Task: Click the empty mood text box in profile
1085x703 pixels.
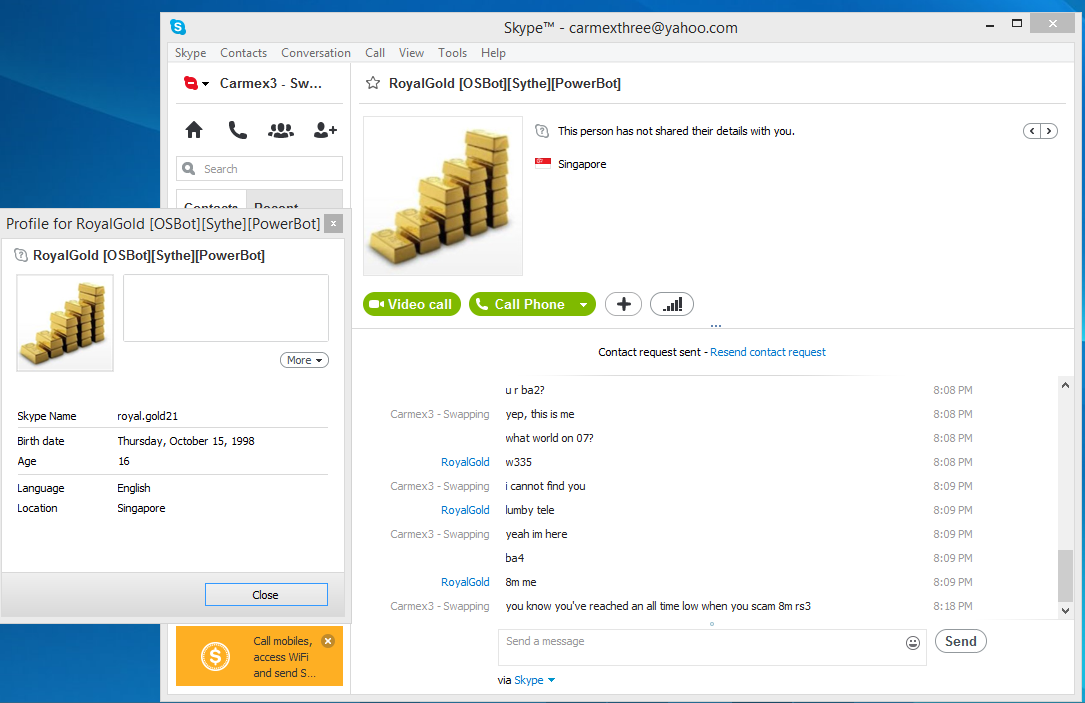Action: point(226,308)
